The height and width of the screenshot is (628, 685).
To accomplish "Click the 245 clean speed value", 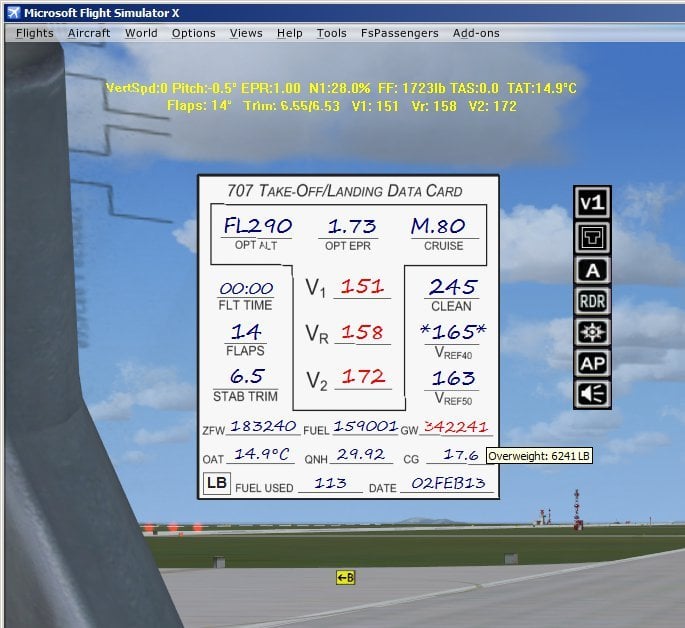I will pyautogui.click(x=452, y=287).
